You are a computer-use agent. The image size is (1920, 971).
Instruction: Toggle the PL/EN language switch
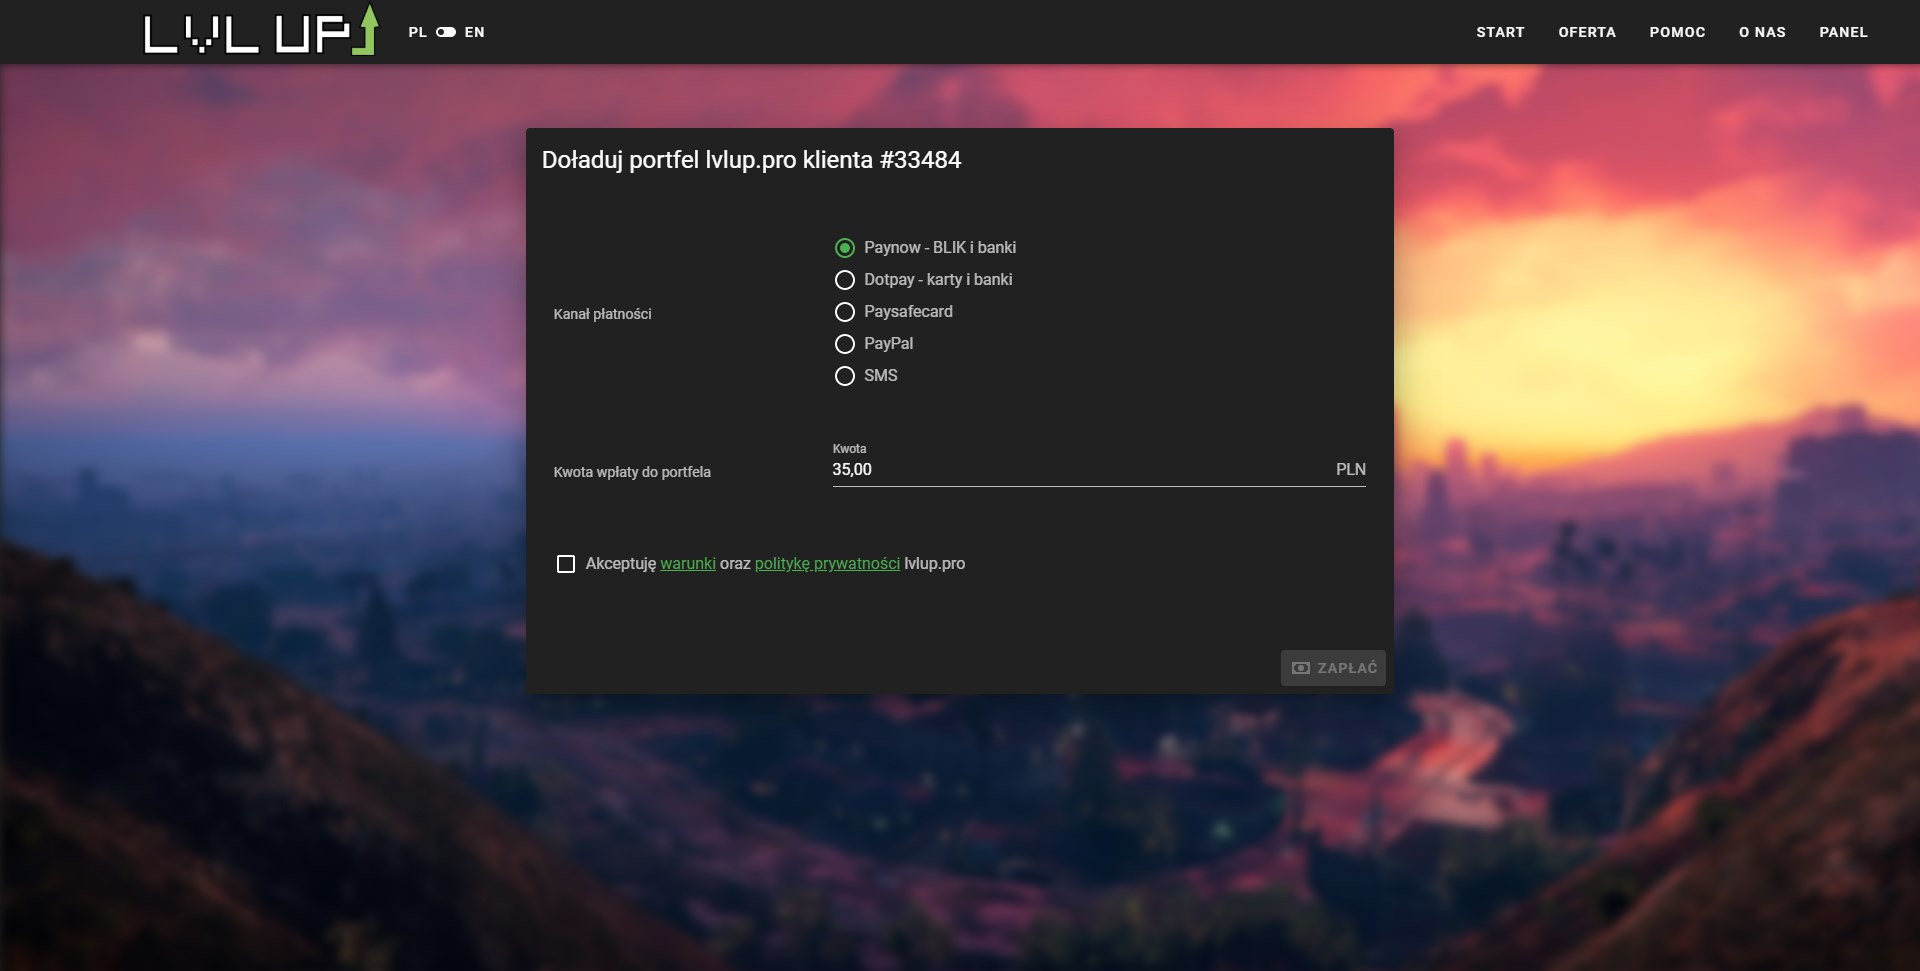(x=446, y=32)
